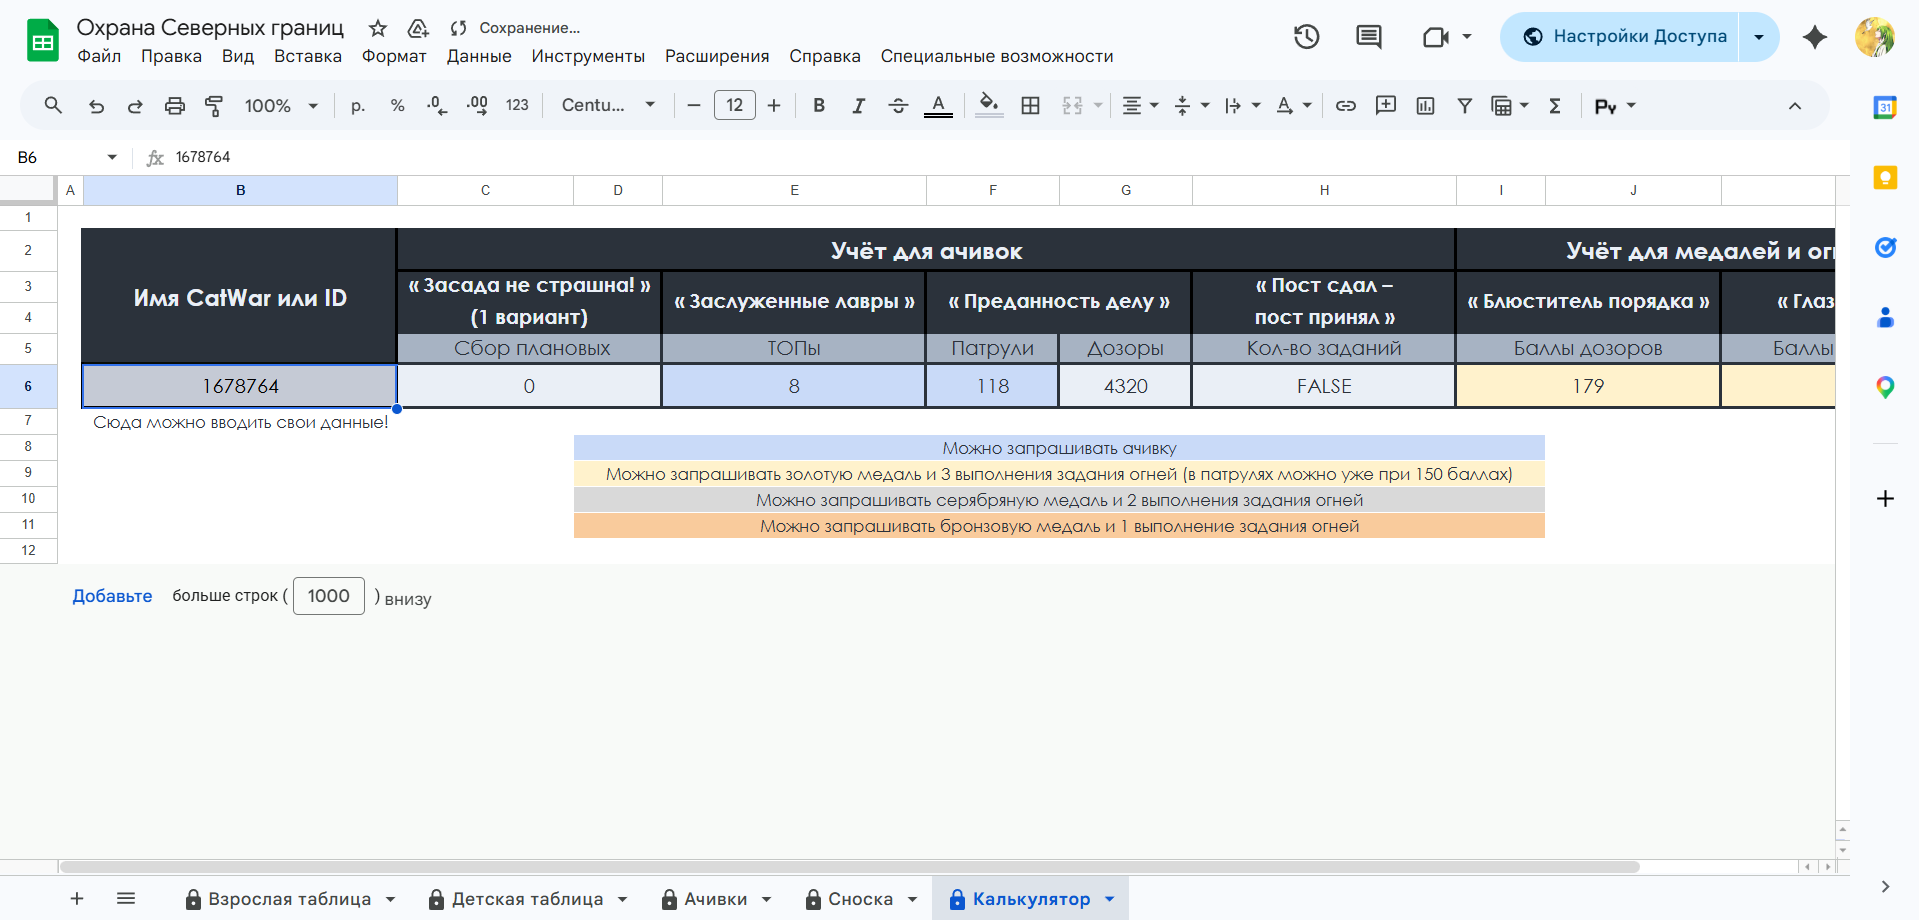The image size is (1919, 920).
Task: Click the Insert link icon
Action: click(1346, 106)
